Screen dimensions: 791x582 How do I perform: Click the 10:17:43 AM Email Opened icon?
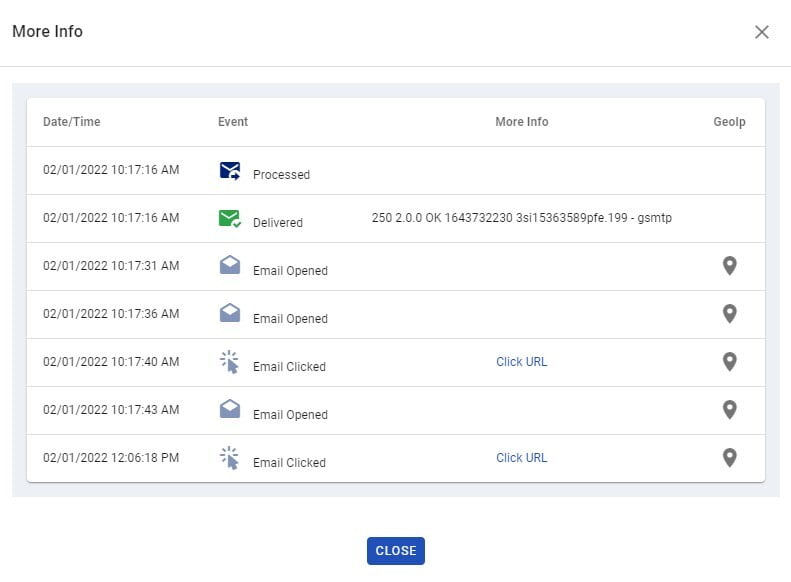pyautogui.click(x=230, y=410)
